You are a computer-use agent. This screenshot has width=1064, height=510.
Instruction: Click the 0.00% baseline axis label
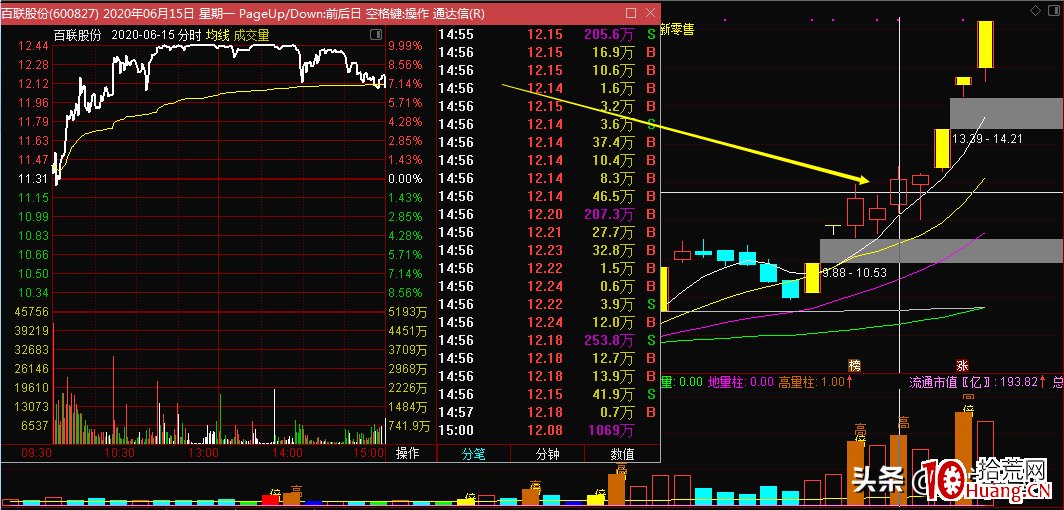(x=406, y=178)
